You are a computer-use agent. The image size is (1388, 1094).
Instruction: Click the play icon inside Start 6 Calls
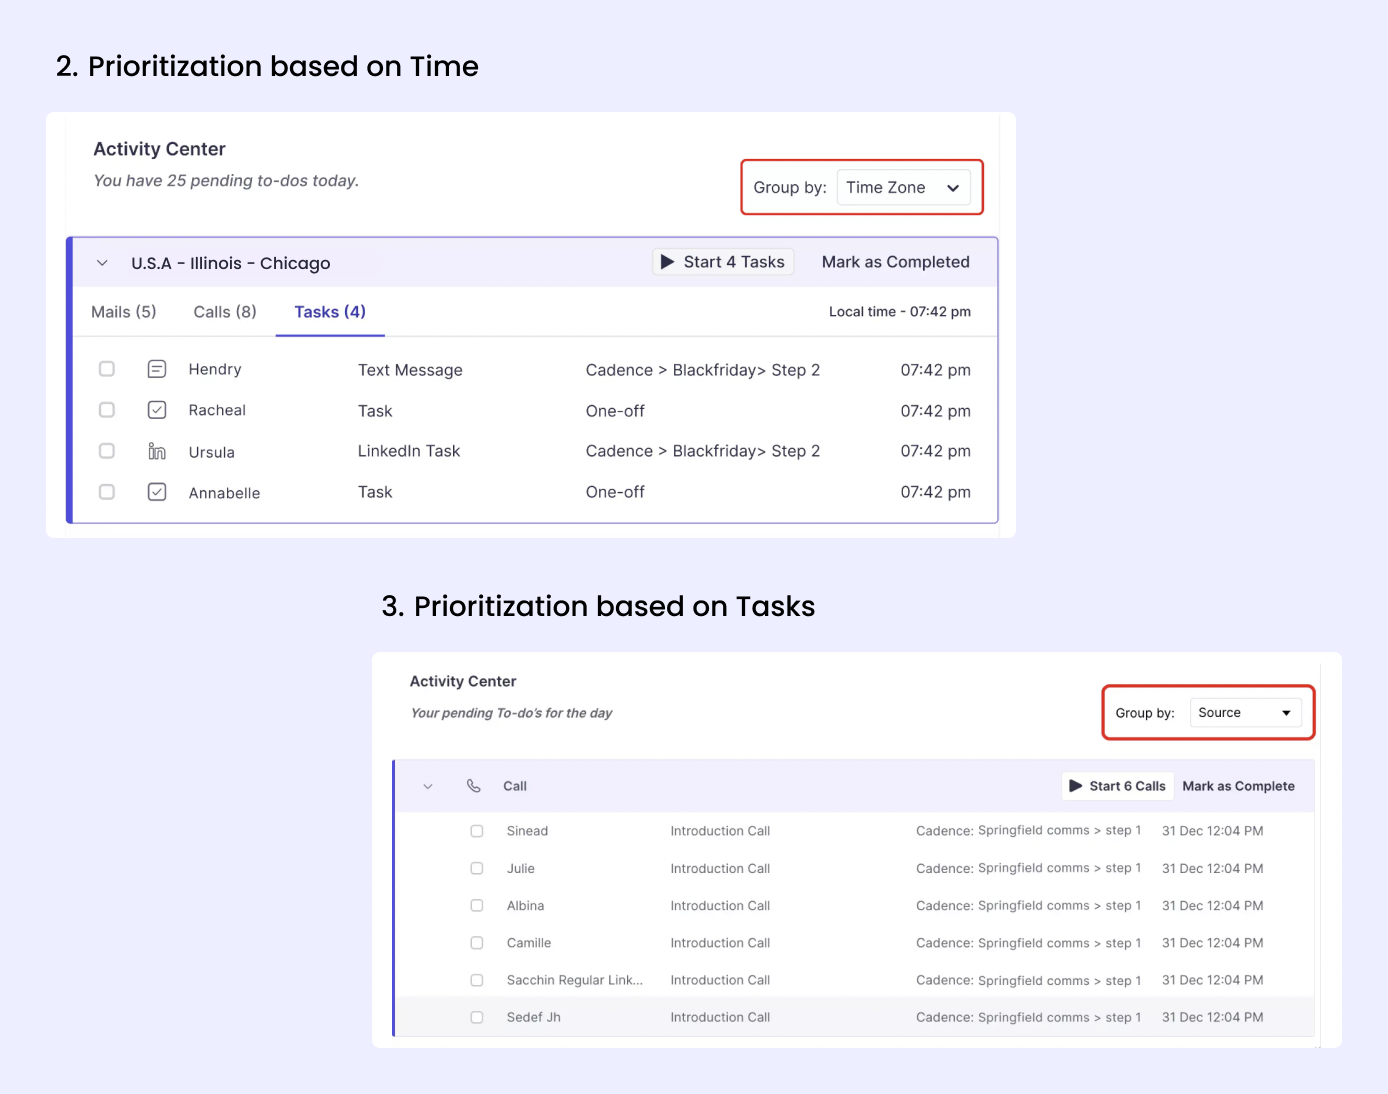pos(1076,785)
